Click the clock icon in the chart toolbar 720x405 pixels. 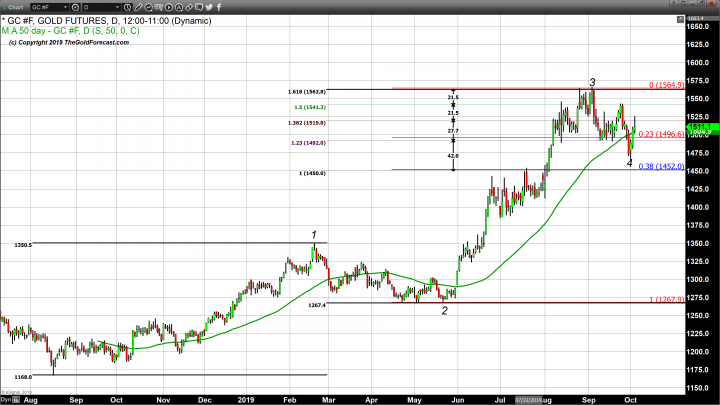[127, 7]
